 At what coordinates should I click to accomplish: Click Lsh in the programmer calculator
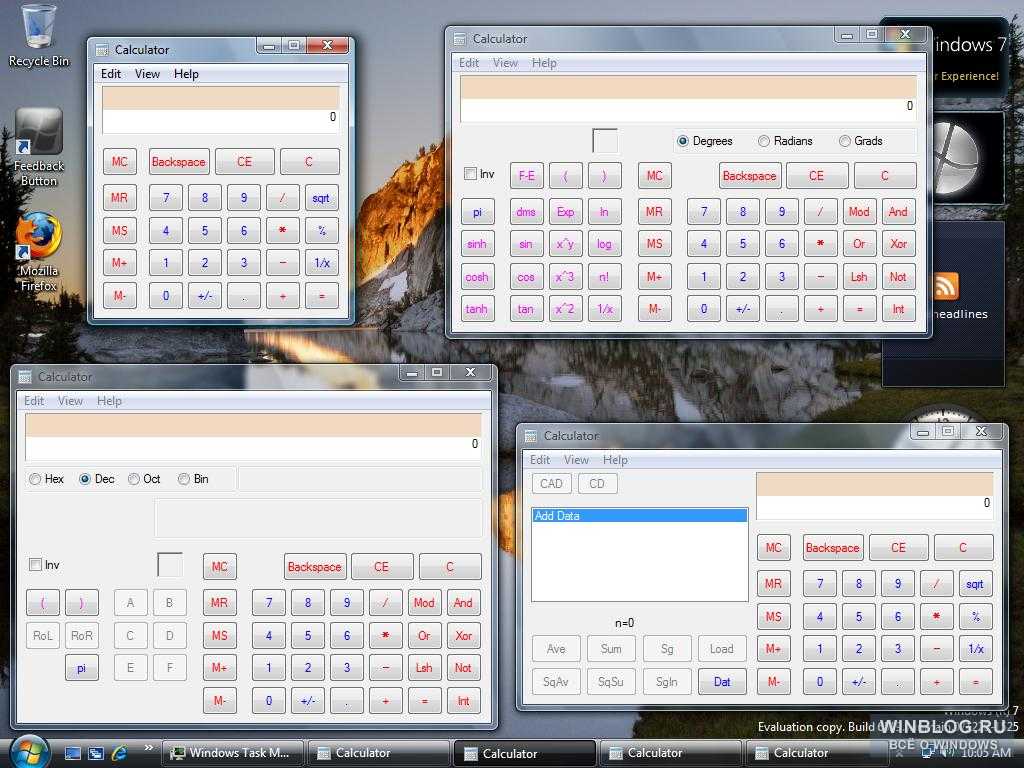424,668
